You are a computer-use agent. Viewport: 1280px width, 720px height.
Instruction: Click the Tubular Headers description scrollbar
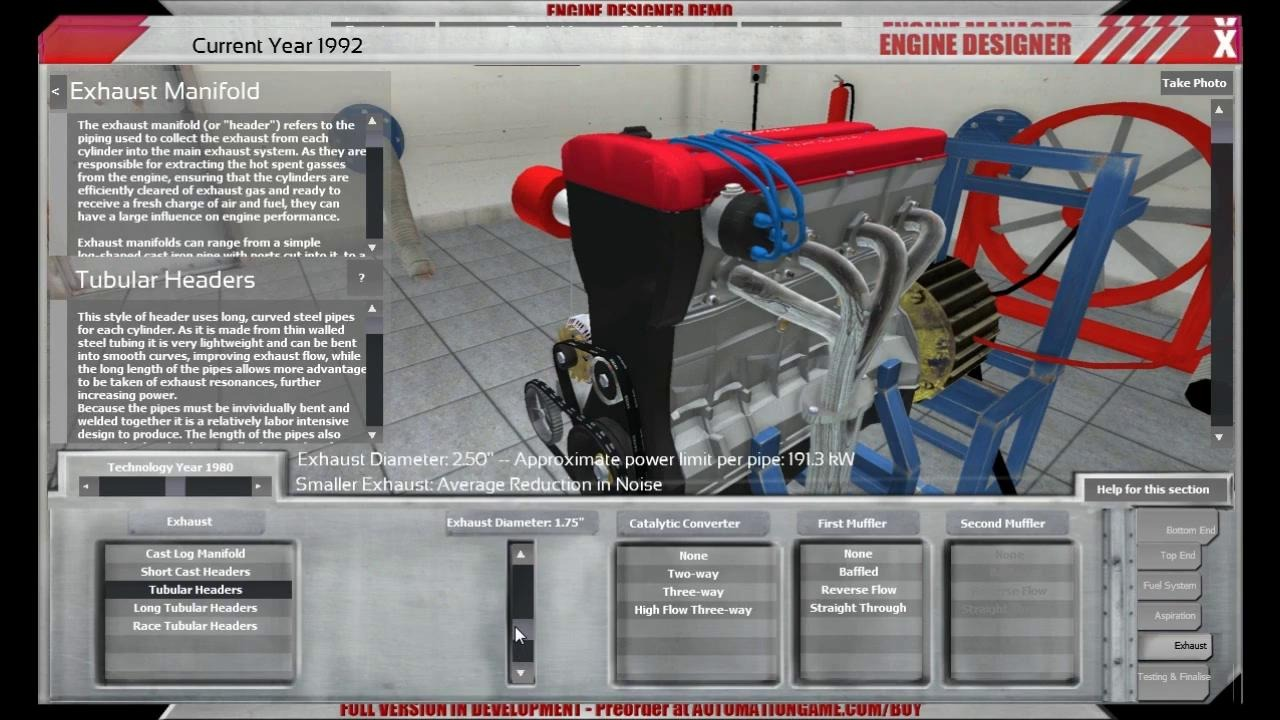click(x=373, y=372)
